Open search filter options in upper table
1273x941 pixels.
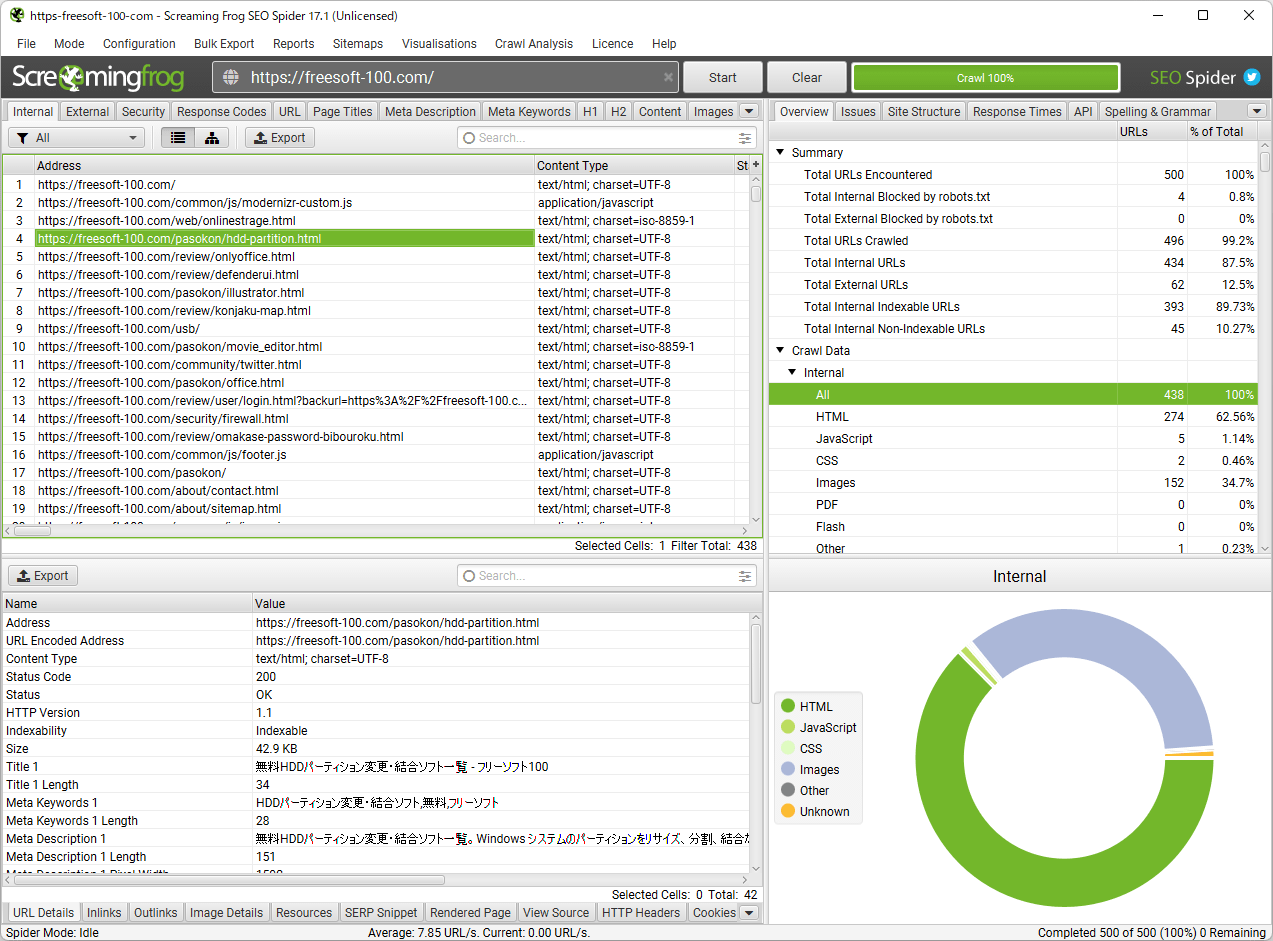pyautogui.click(x=745, y=138)
